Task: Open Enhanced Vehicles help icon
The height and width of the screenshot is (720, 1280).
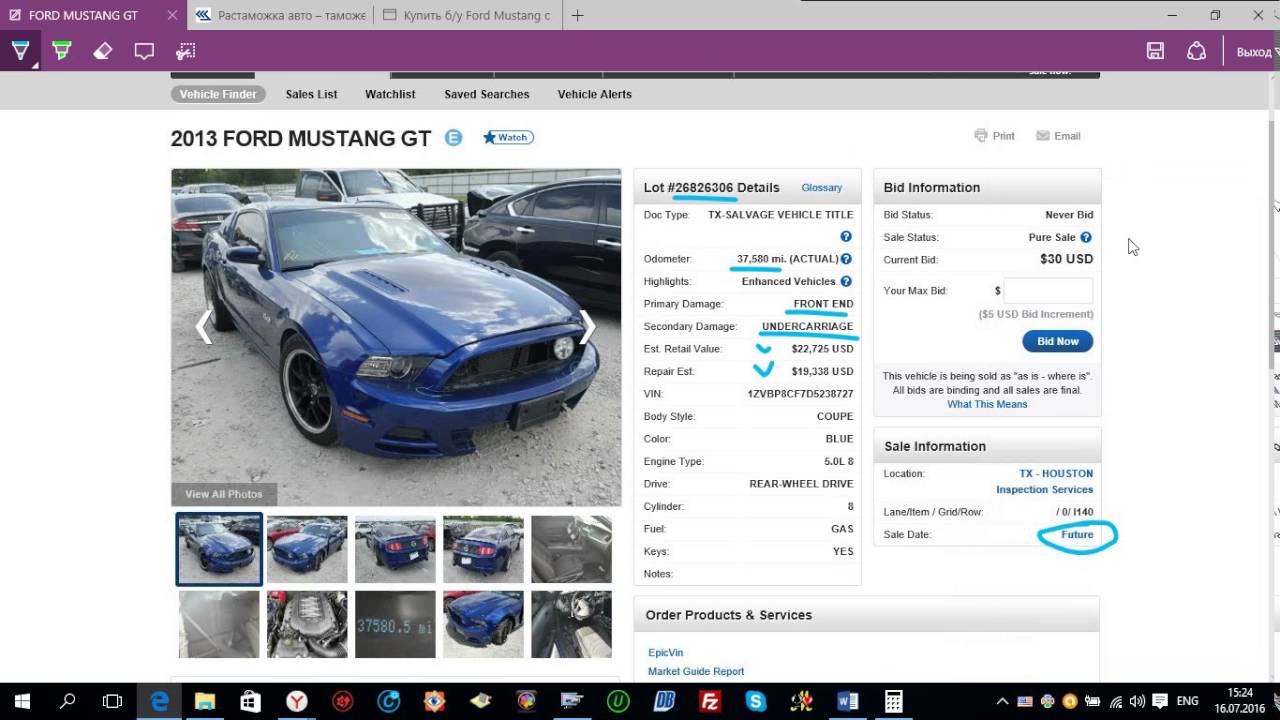Action: point(846,282)
